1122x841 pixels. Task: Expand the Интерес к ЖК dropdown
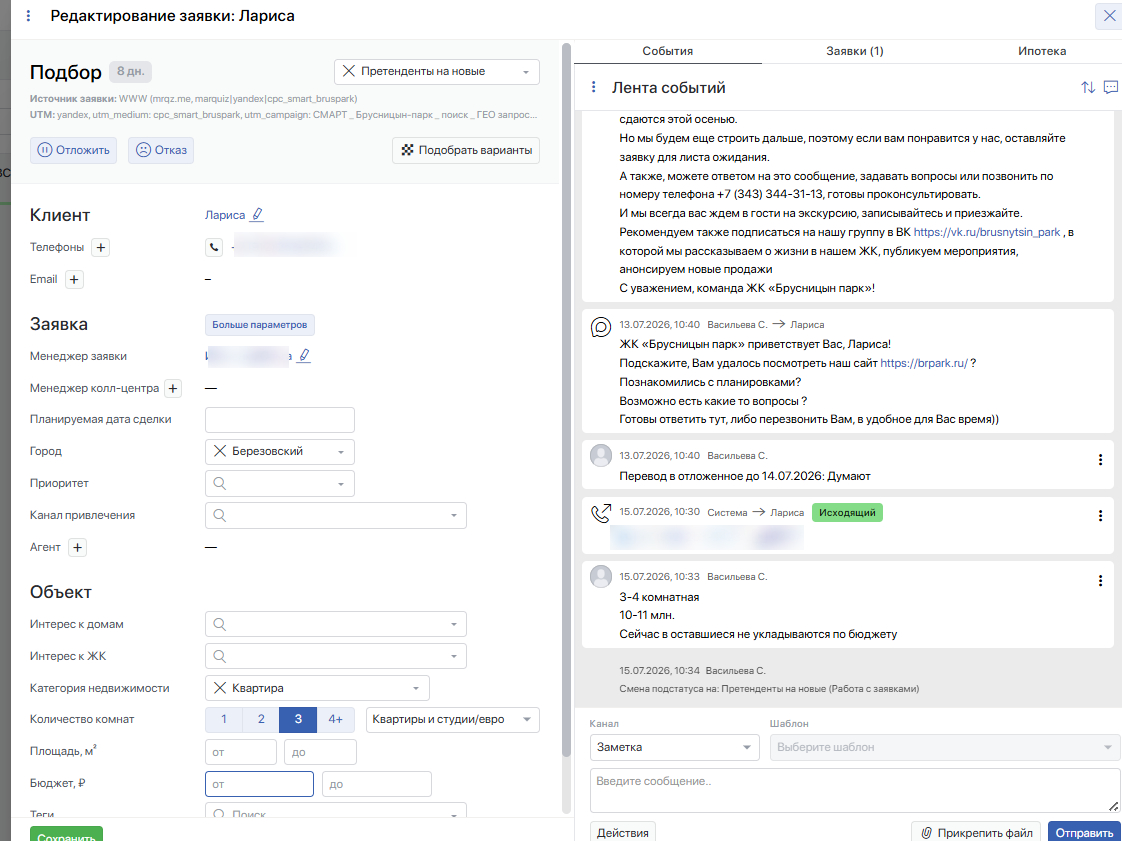point(454,656)
